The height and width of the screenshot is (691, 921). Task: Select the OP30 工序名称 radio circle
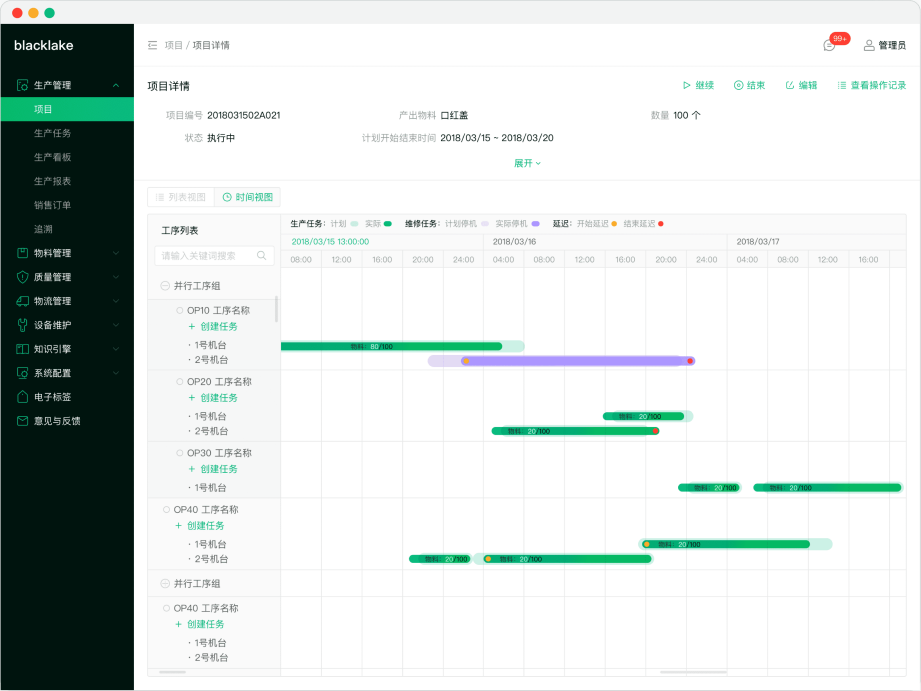(180, 453)
